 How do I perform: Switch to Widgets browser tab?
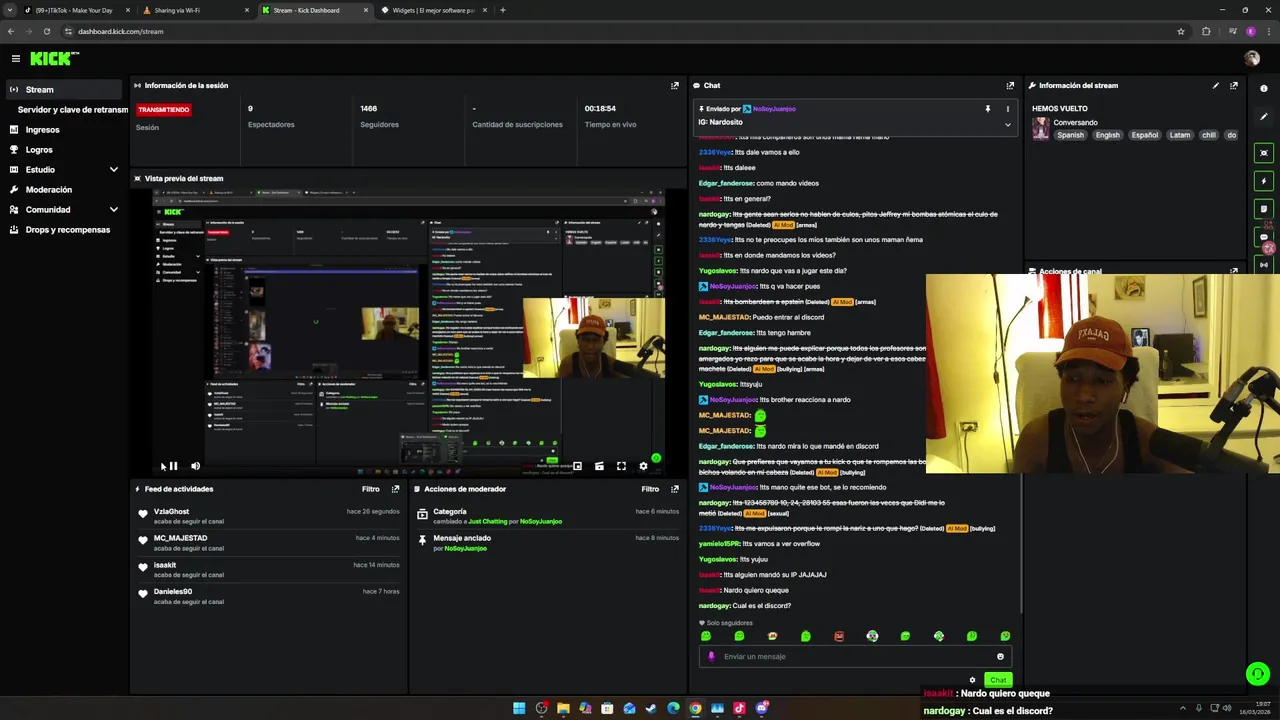tap(432, 10)
